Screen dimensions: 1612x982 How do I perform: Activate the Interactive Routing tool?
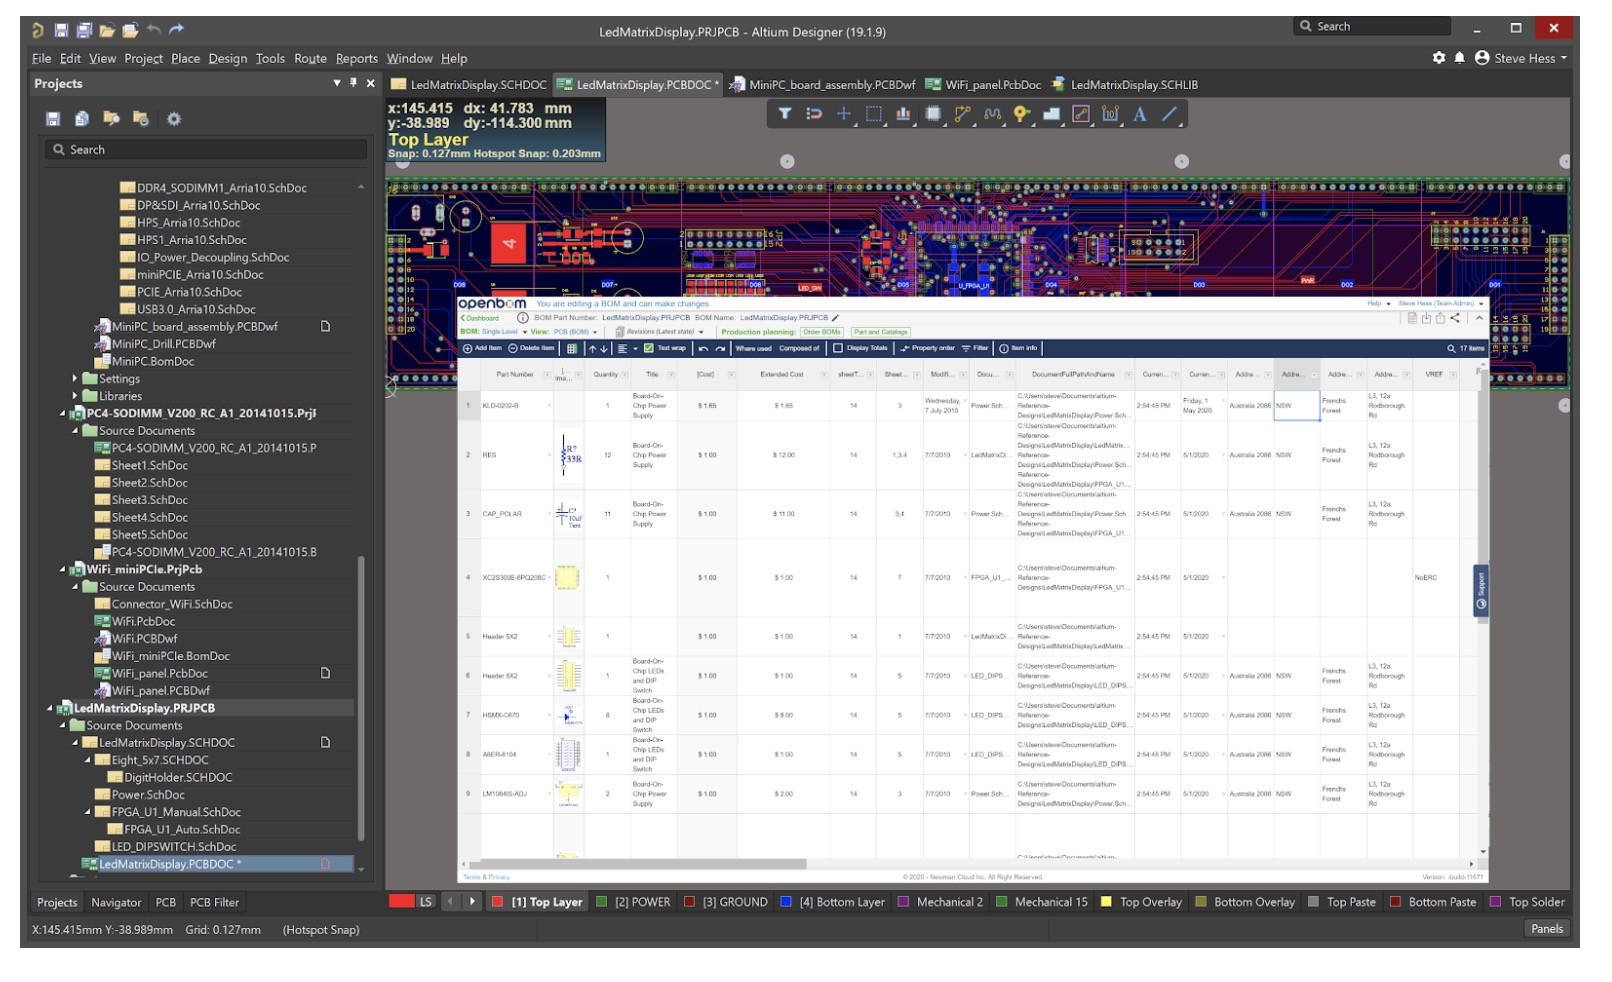tap(962, 114)
